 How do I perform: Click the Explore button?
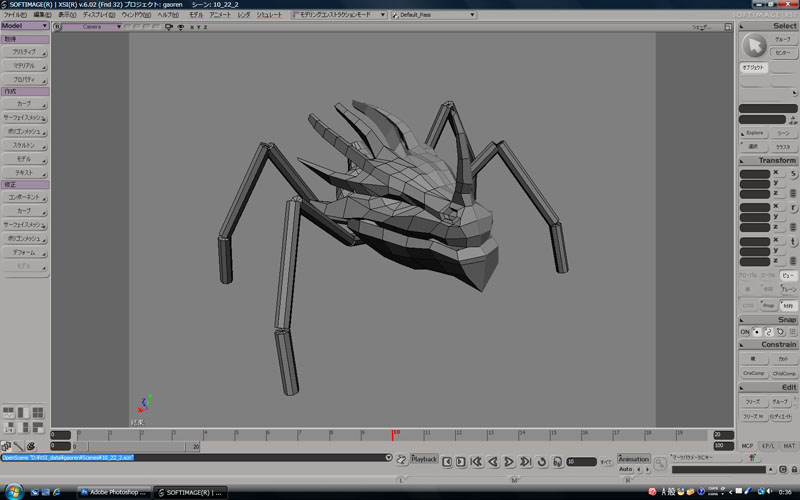tap(754, 133)
